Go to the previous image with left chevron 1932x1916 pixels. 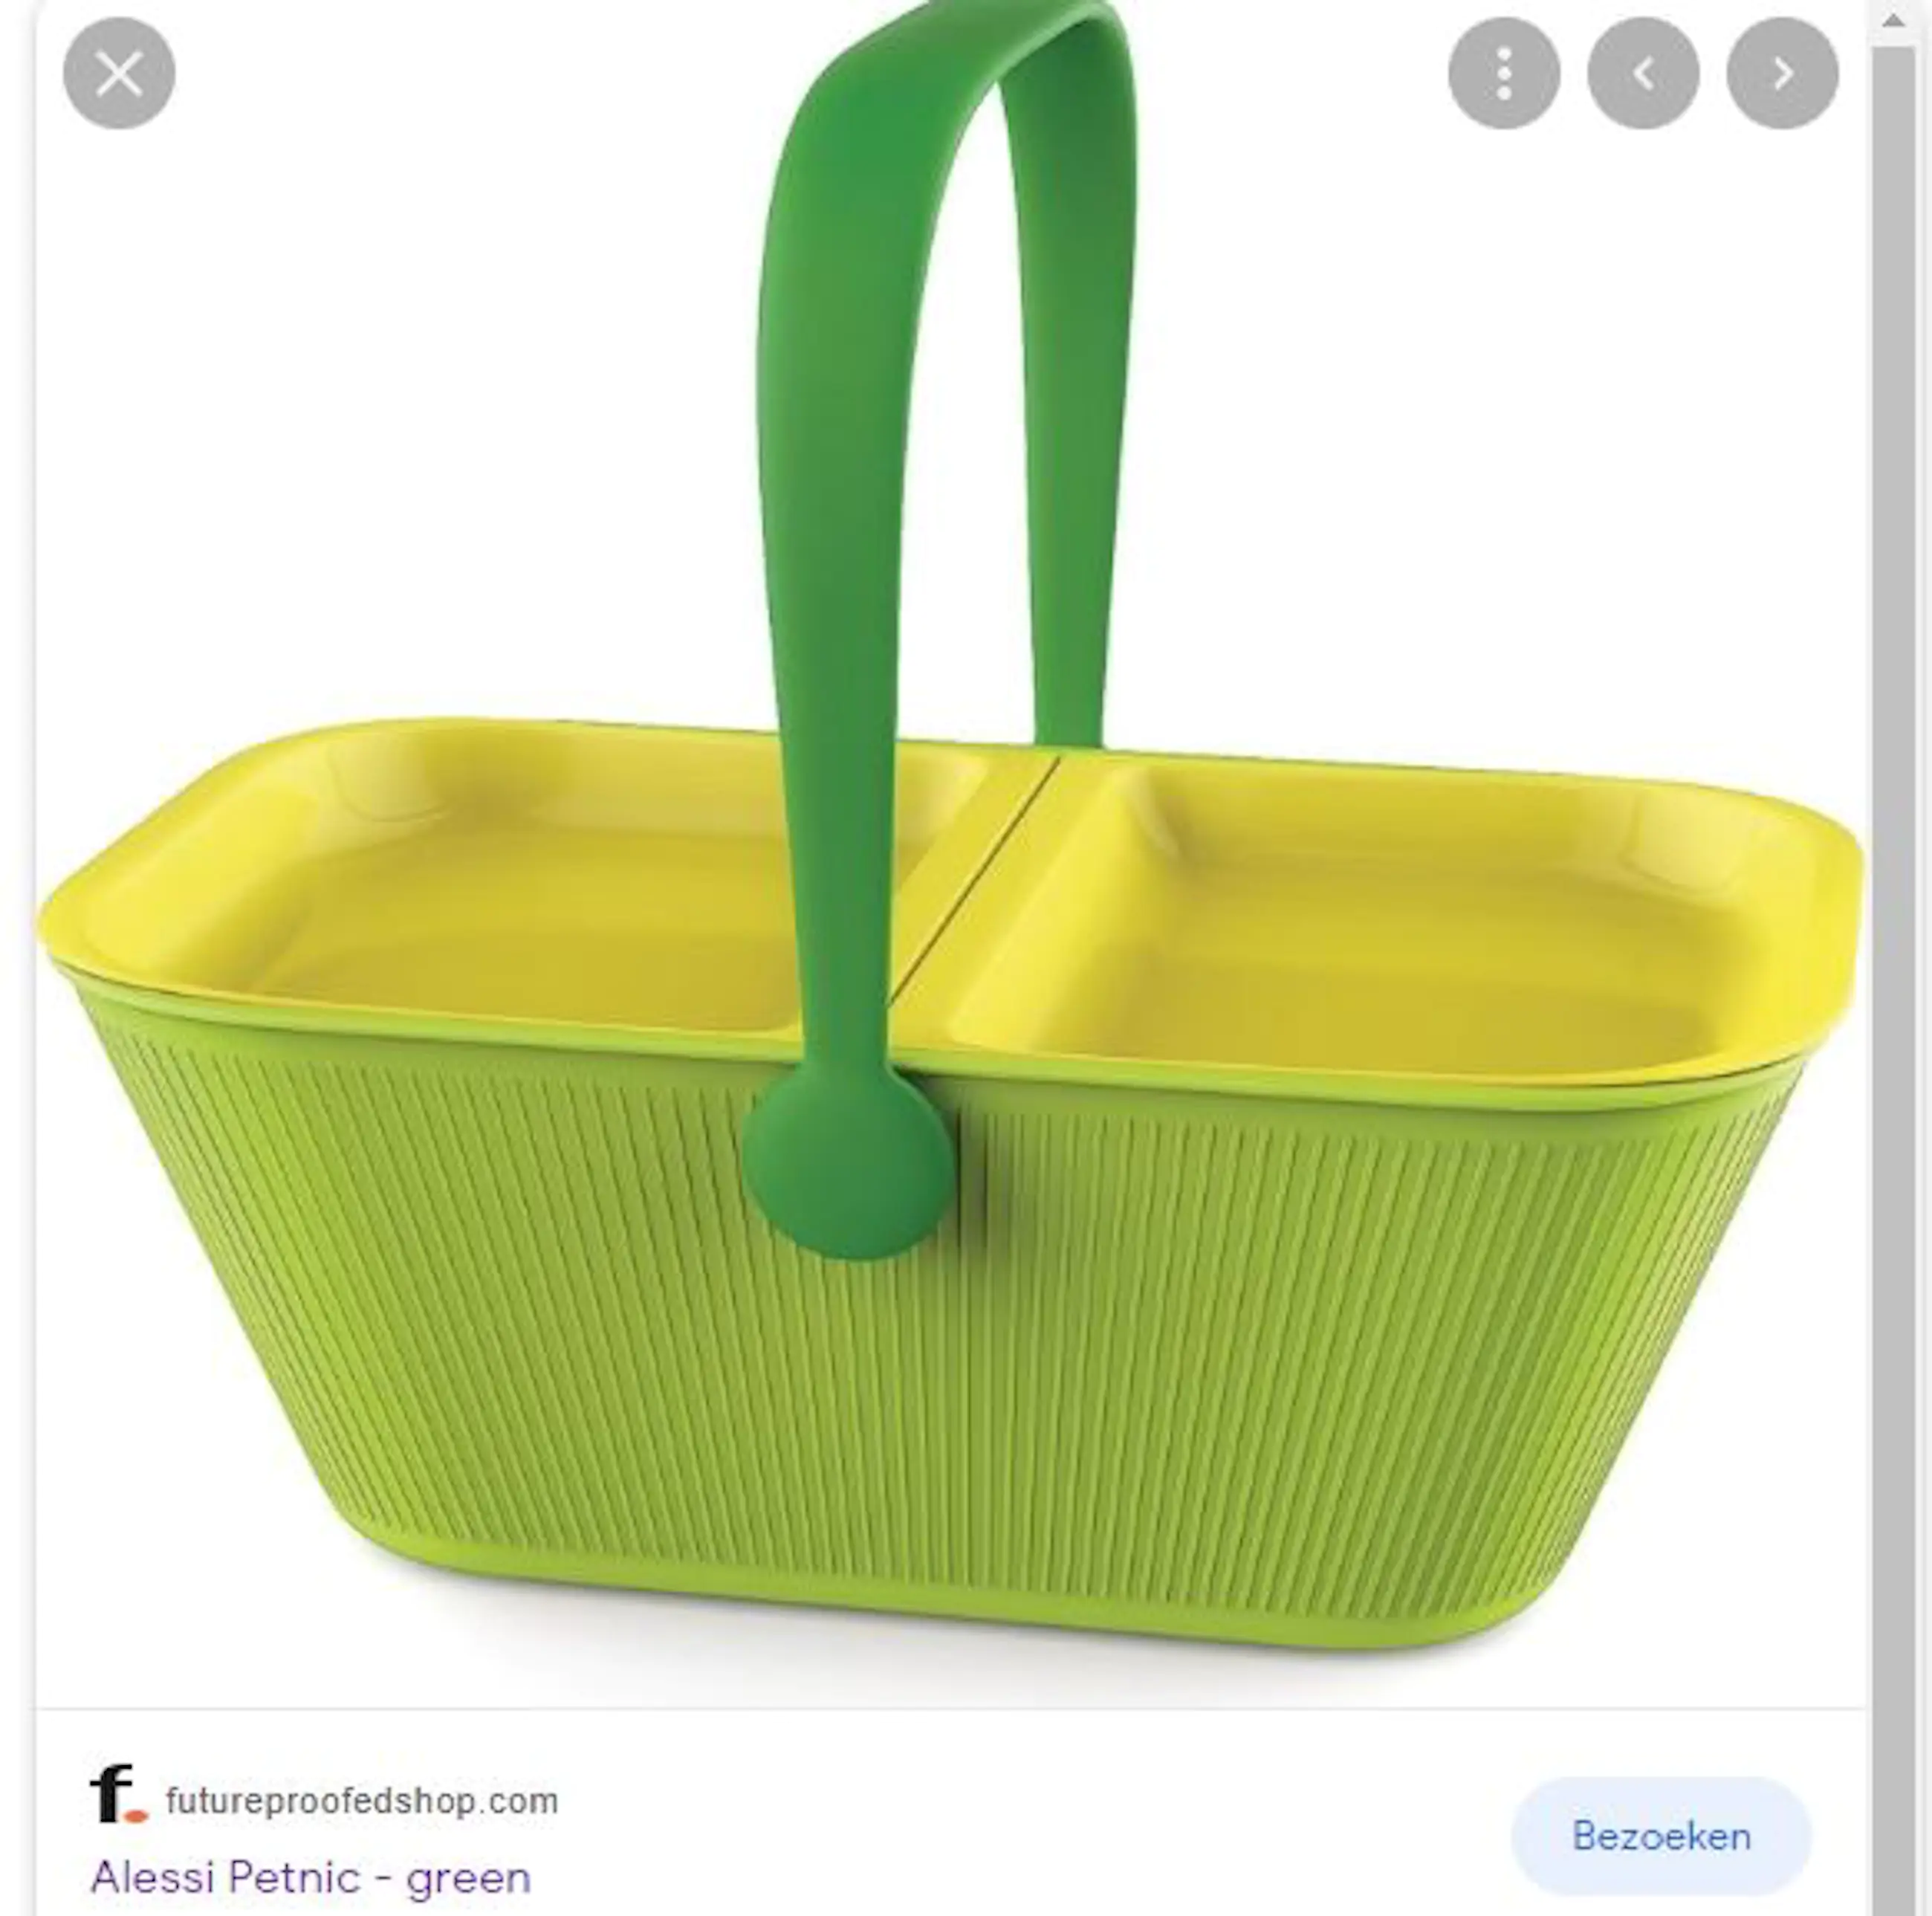[1643, 73]
